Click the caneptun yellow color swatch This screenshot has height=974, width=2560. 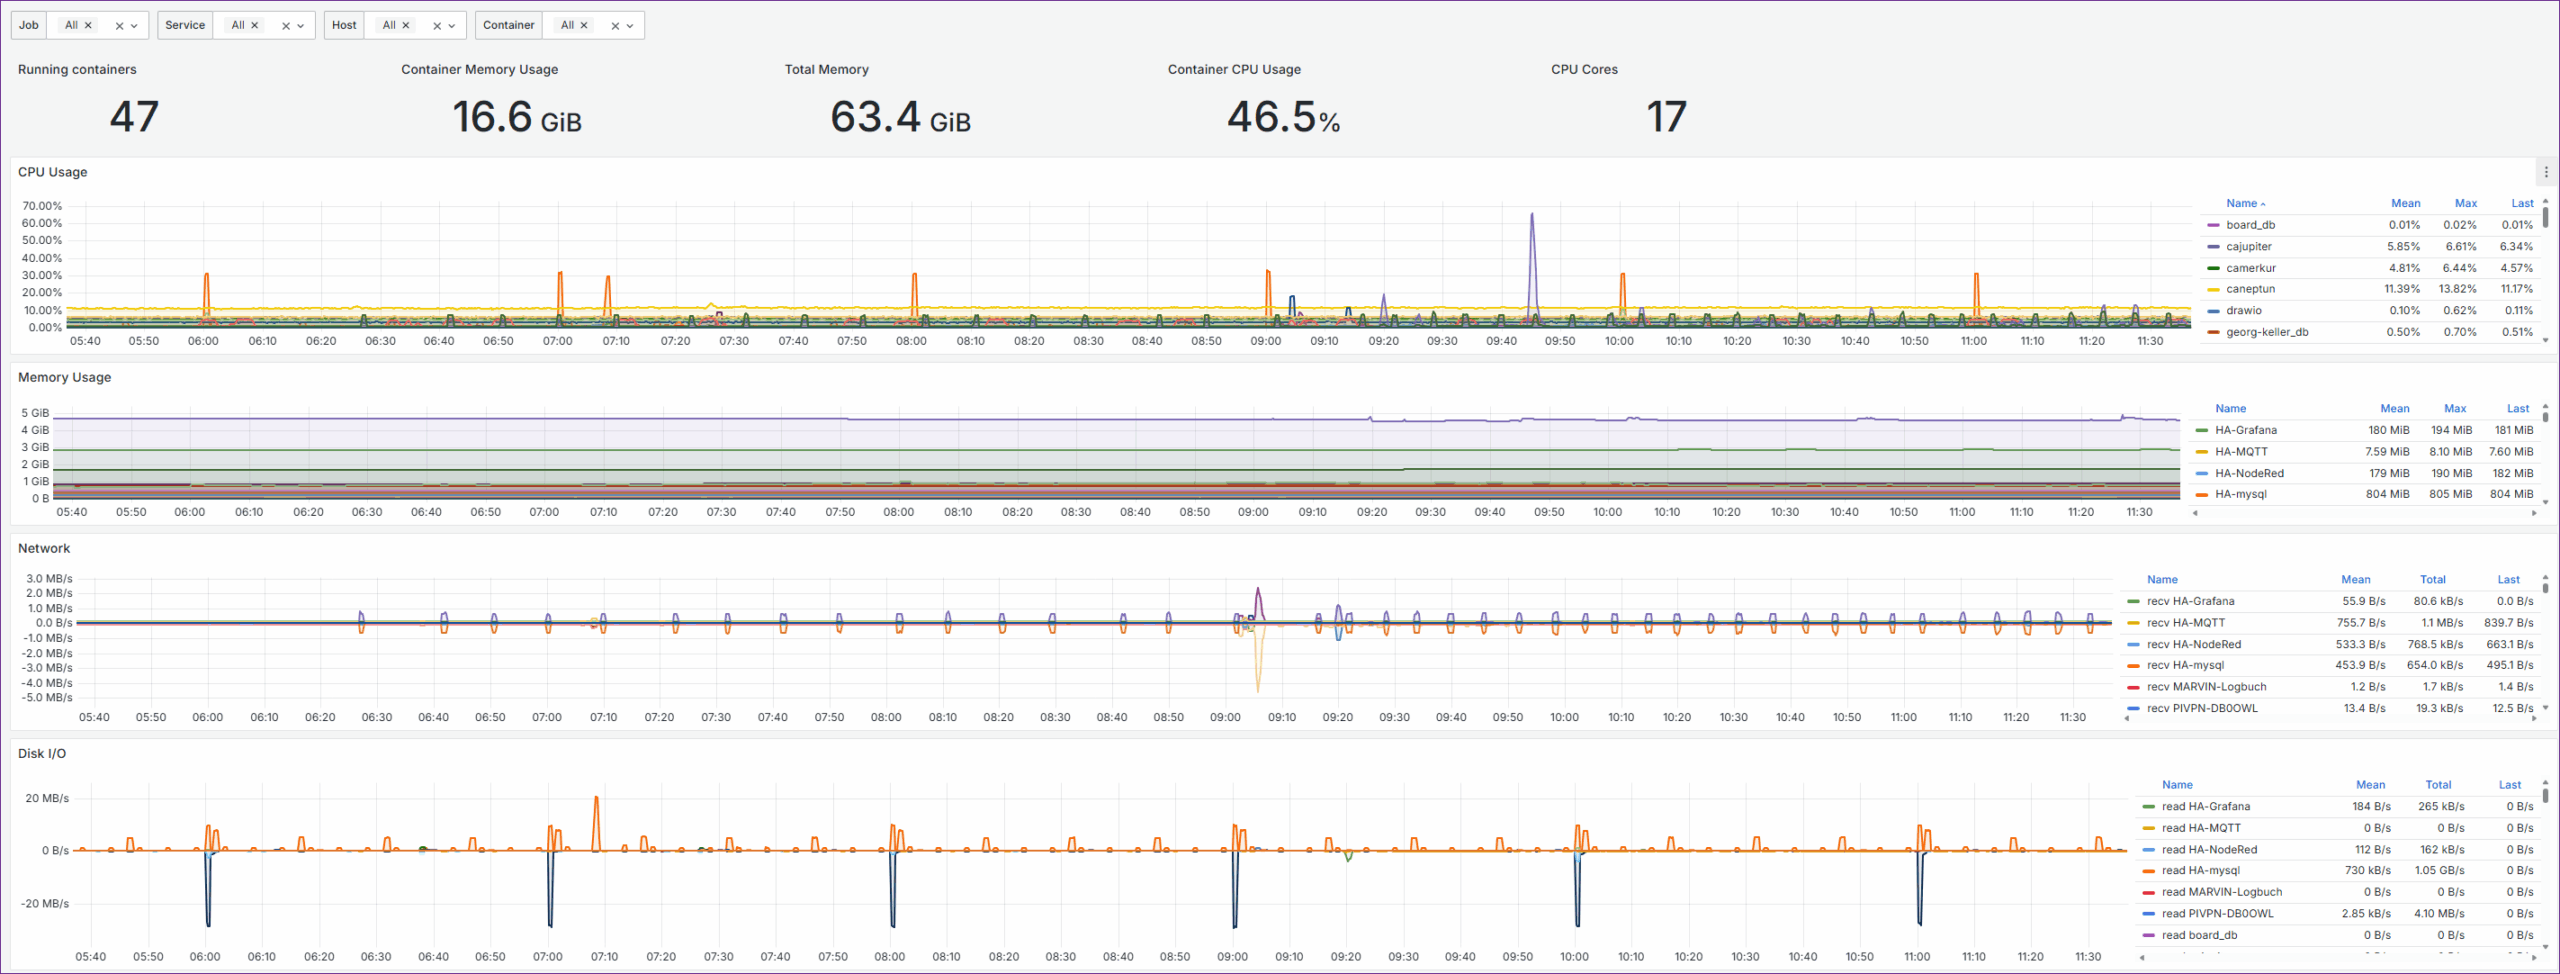tap(2213, 290)
